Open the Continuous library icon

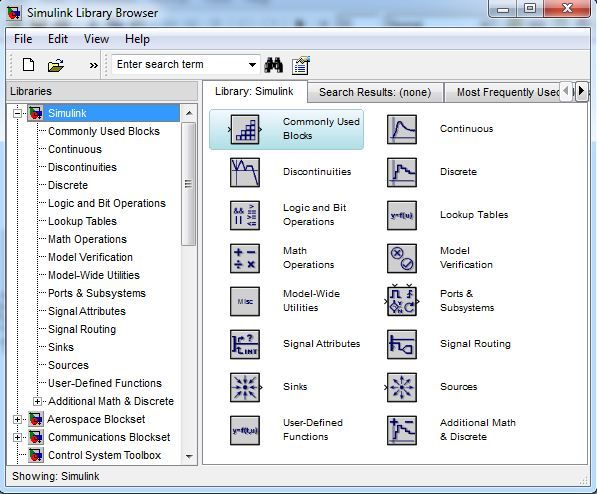(402, 129)
